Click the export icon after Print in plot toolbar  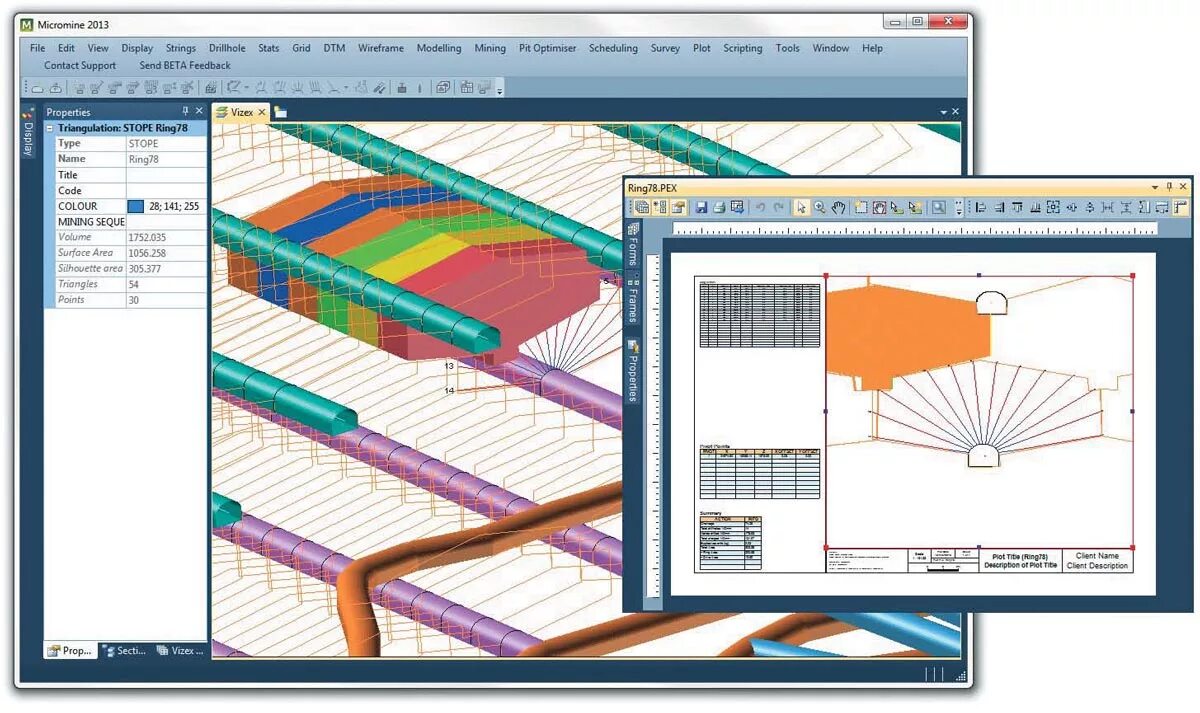[x=736, y=207]
